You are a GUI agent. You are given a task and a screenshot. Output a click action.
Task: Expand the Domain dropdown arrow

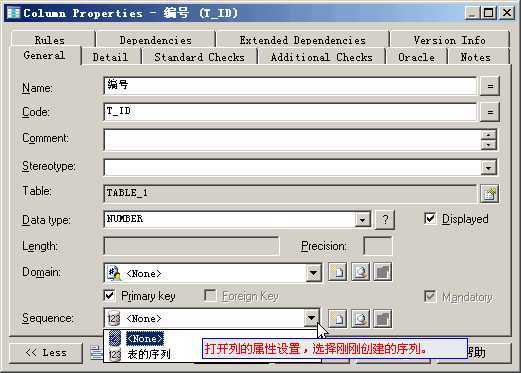pyautogui.click(x=313, y=273)
